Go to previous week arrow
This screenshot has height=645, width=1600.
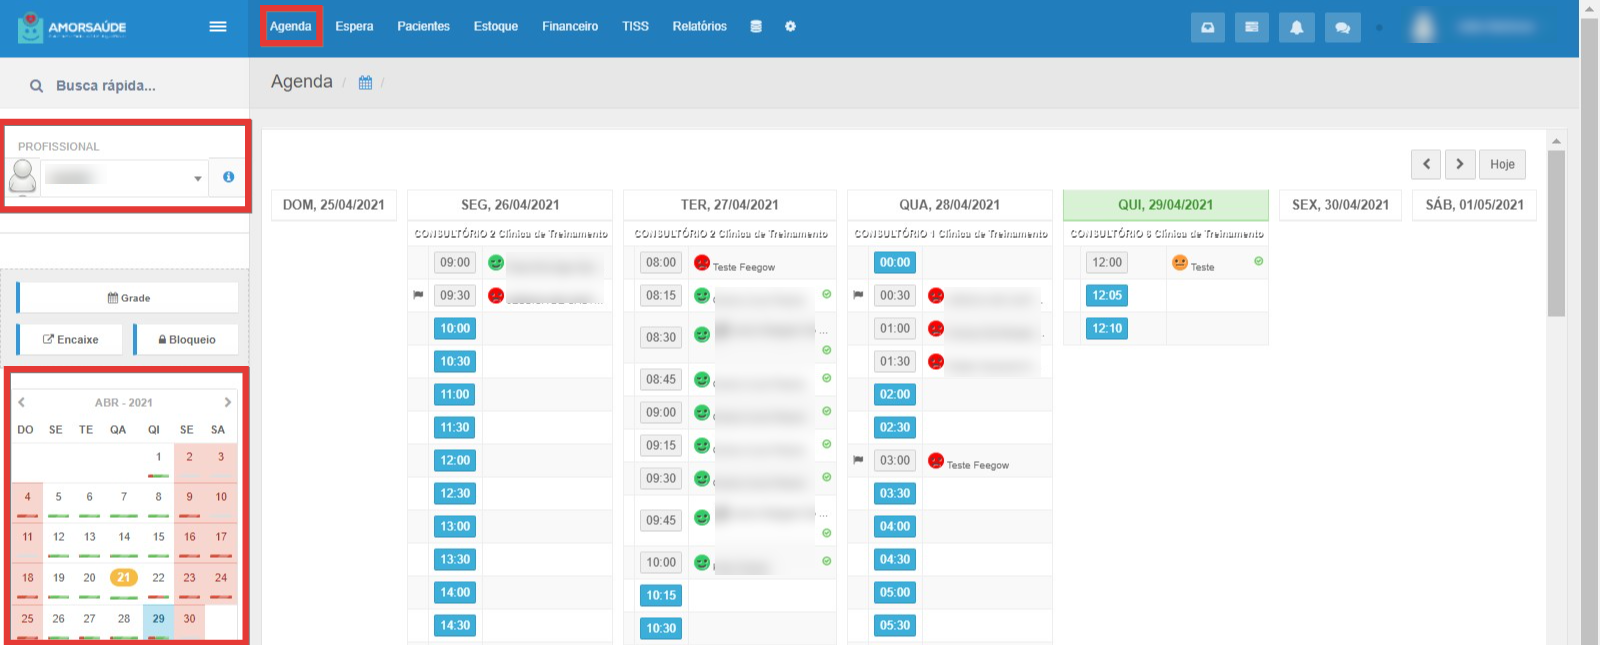[x=1426, y=164]
